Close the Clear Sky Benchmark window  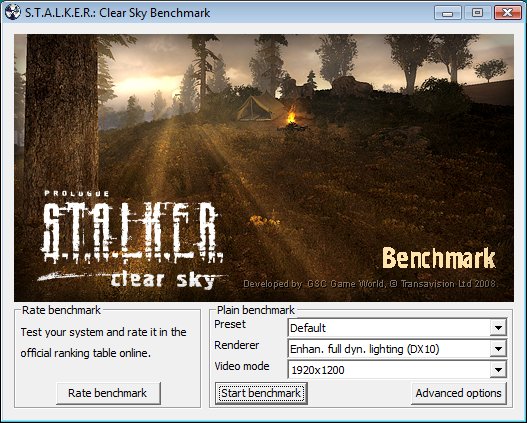click(508, 13)
